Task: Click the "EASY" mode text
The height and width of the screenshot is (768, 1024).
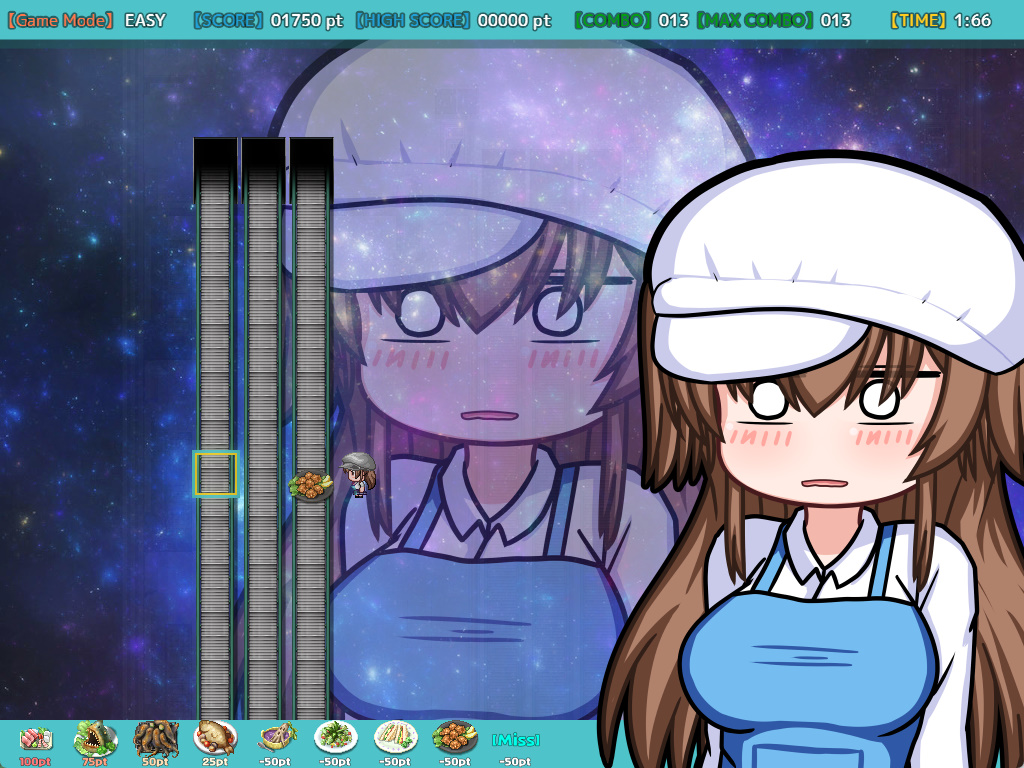Action: pos(145,20)
